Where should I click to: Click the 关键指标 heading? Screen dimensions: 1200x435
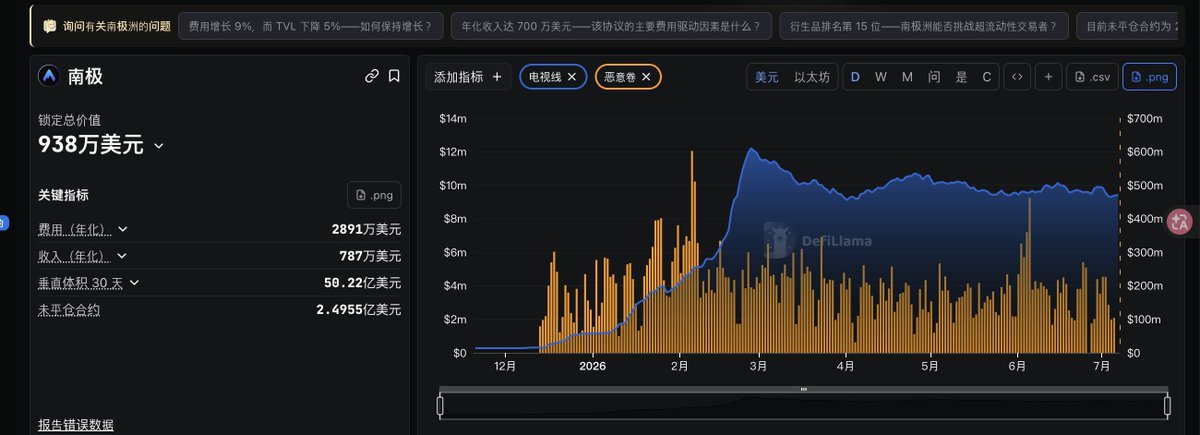pyautogui.click(x=63, y=195)
